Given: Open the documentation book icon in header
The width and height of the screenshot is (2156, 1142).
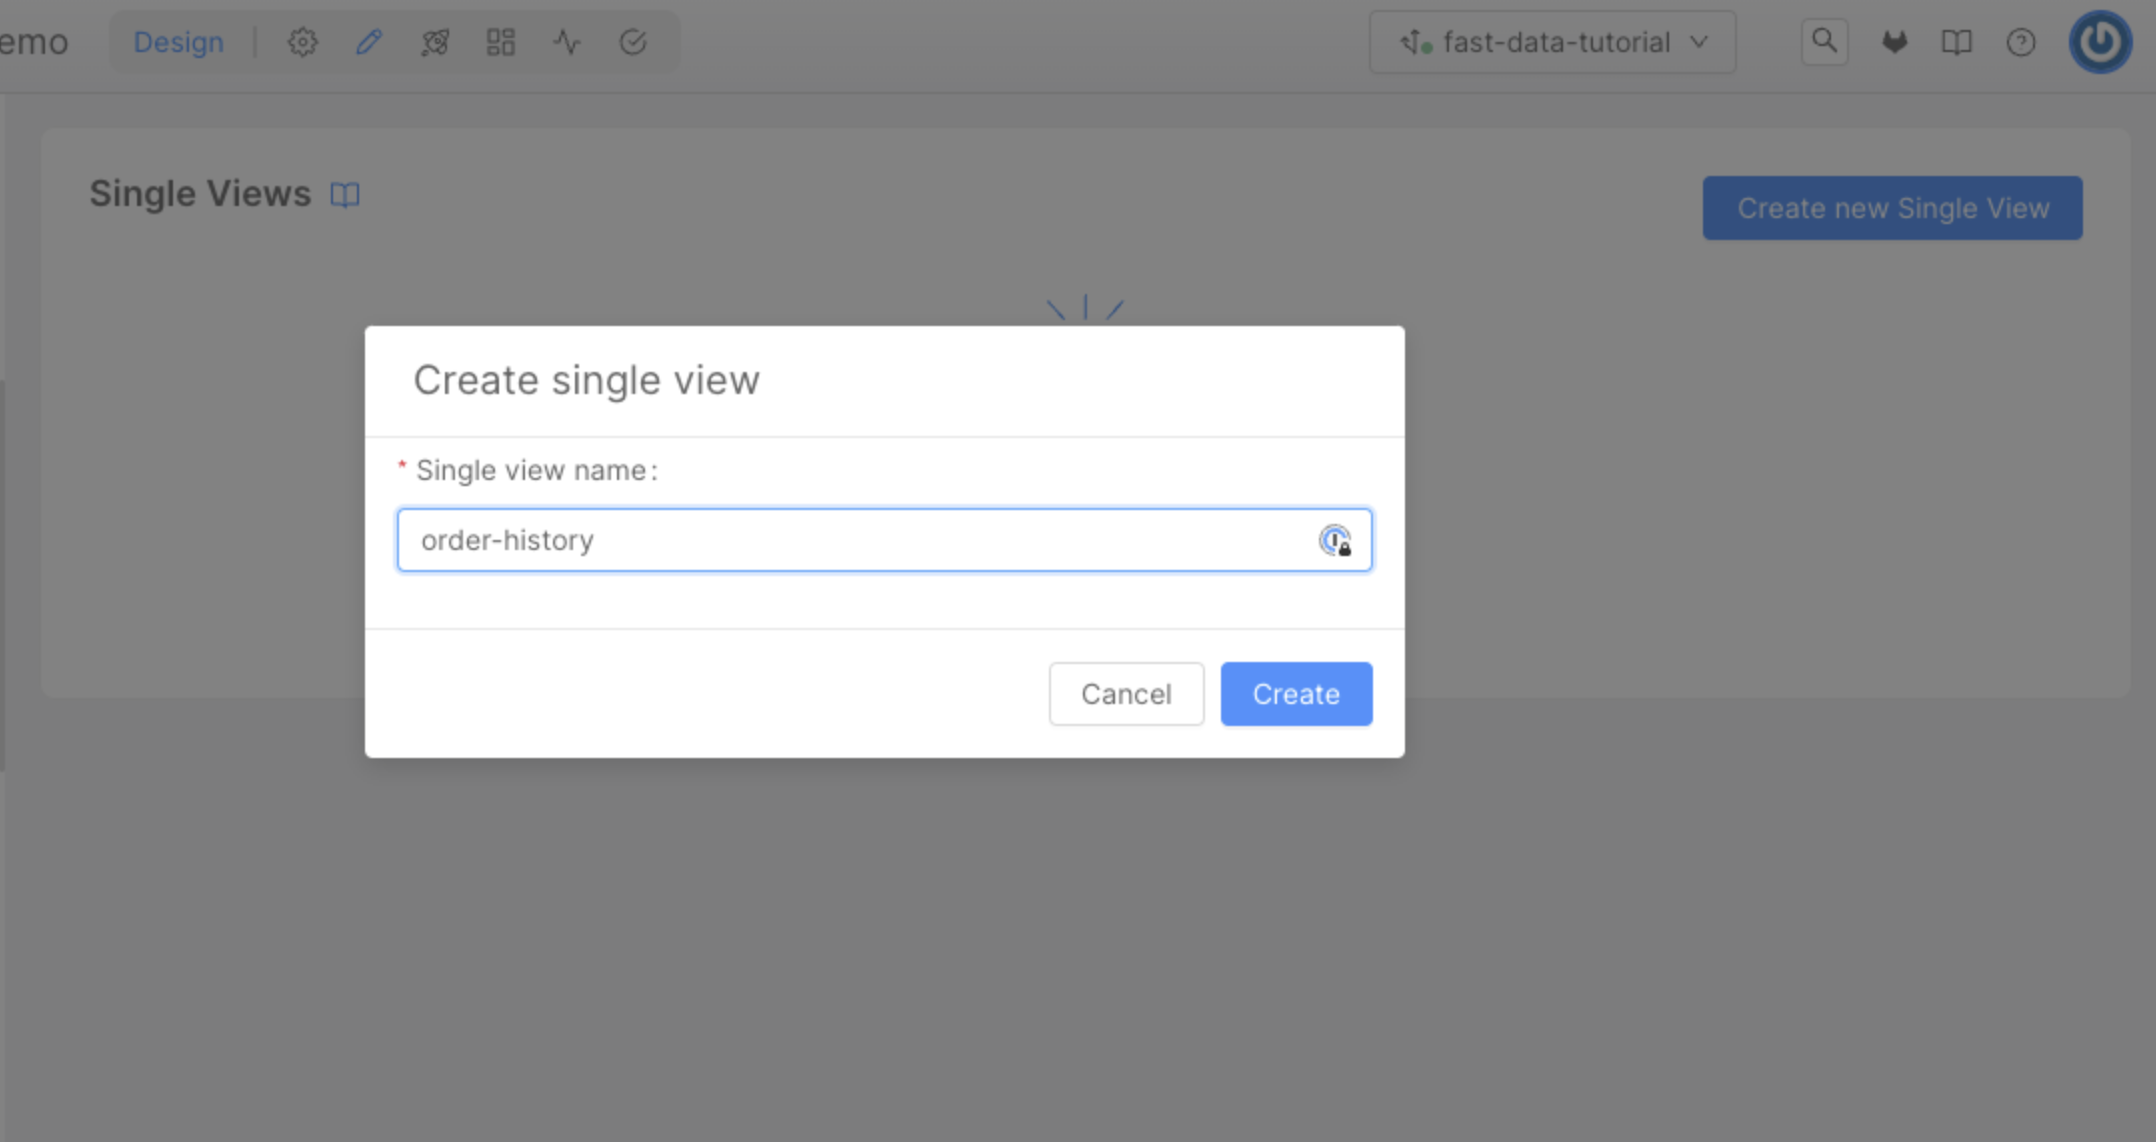Looking at the screenshot, I should [x=1957, y=42].
